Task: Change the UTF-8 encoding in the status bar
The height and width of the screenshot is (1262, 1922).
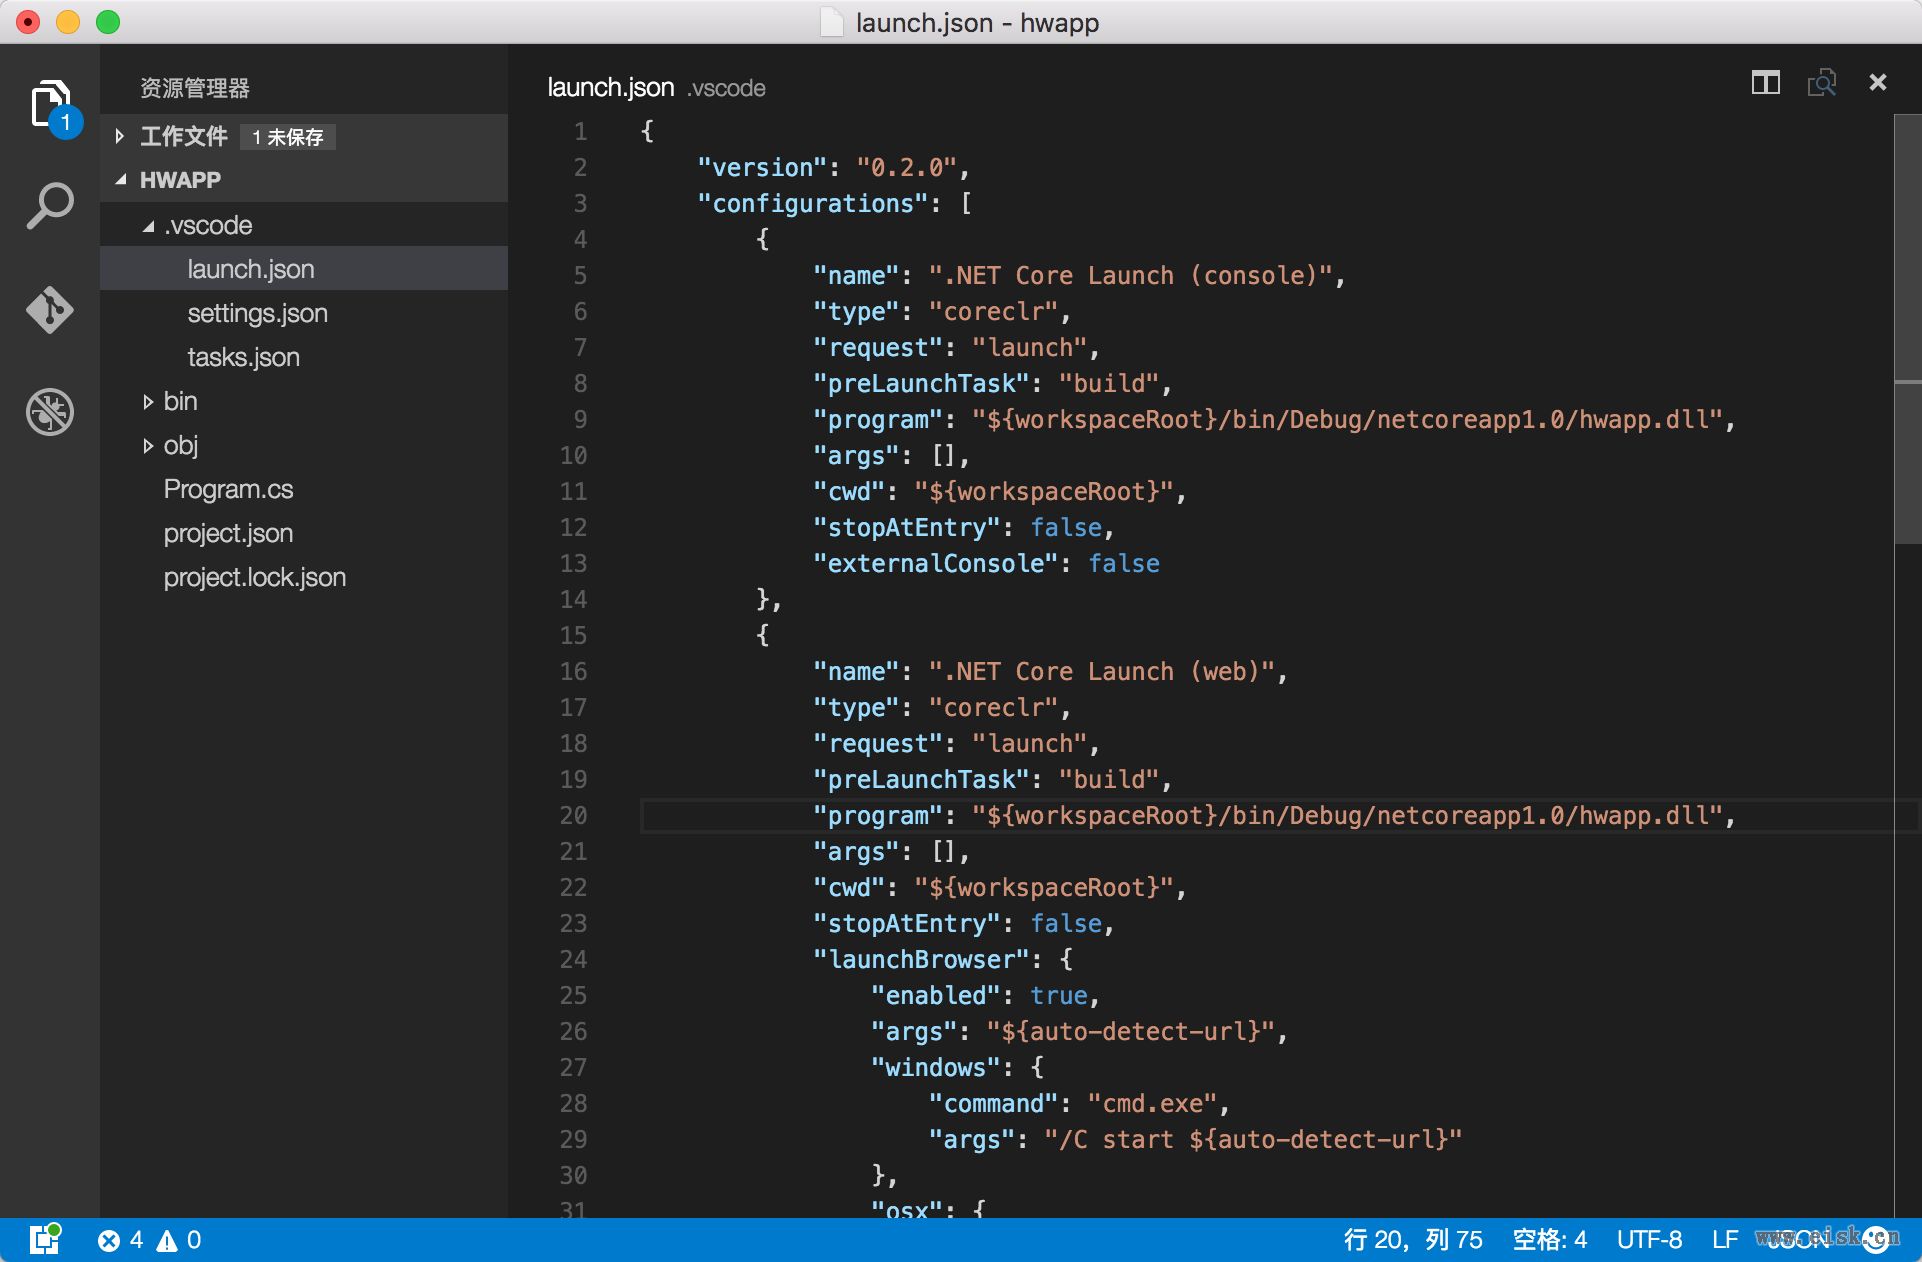Action: [x=1649, y=1240]
